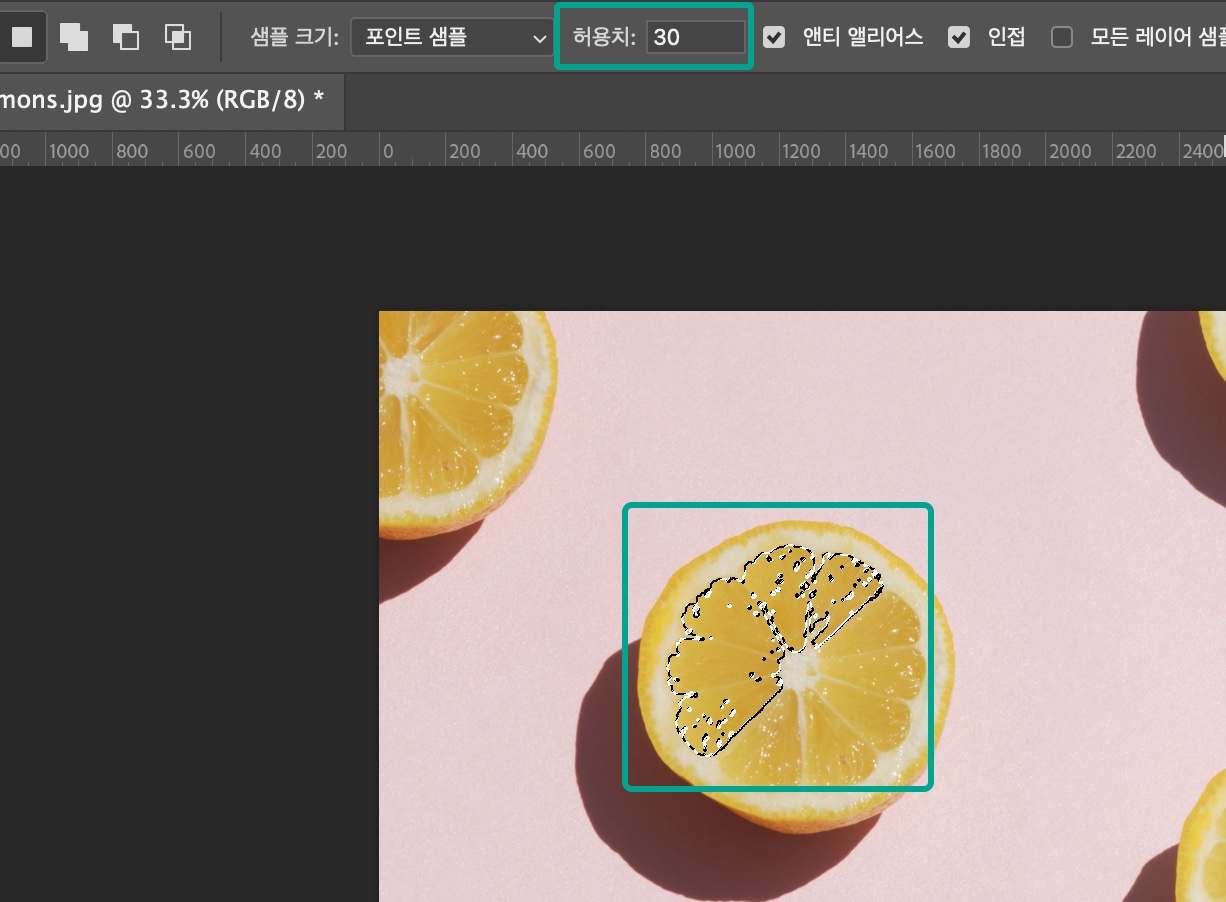This screenshot has height=902, width=1226.
Task: Switch to the document tab at 33.3% (RGB/8)
Action: (170, 101)
